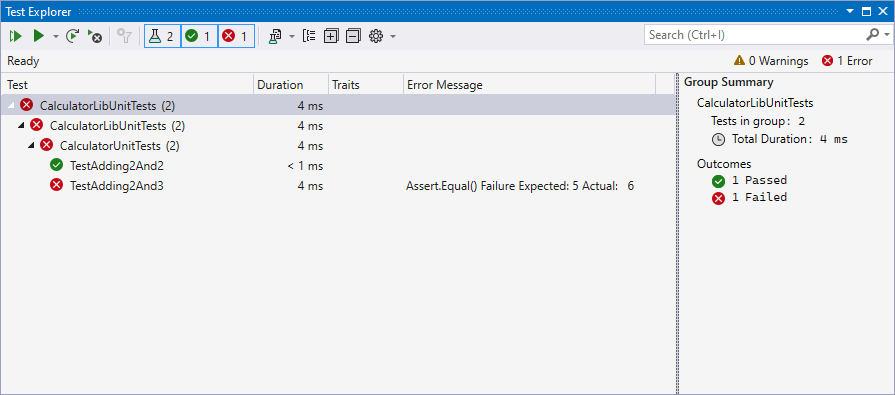Open the Run button dropdown arrow

(55, 37)
